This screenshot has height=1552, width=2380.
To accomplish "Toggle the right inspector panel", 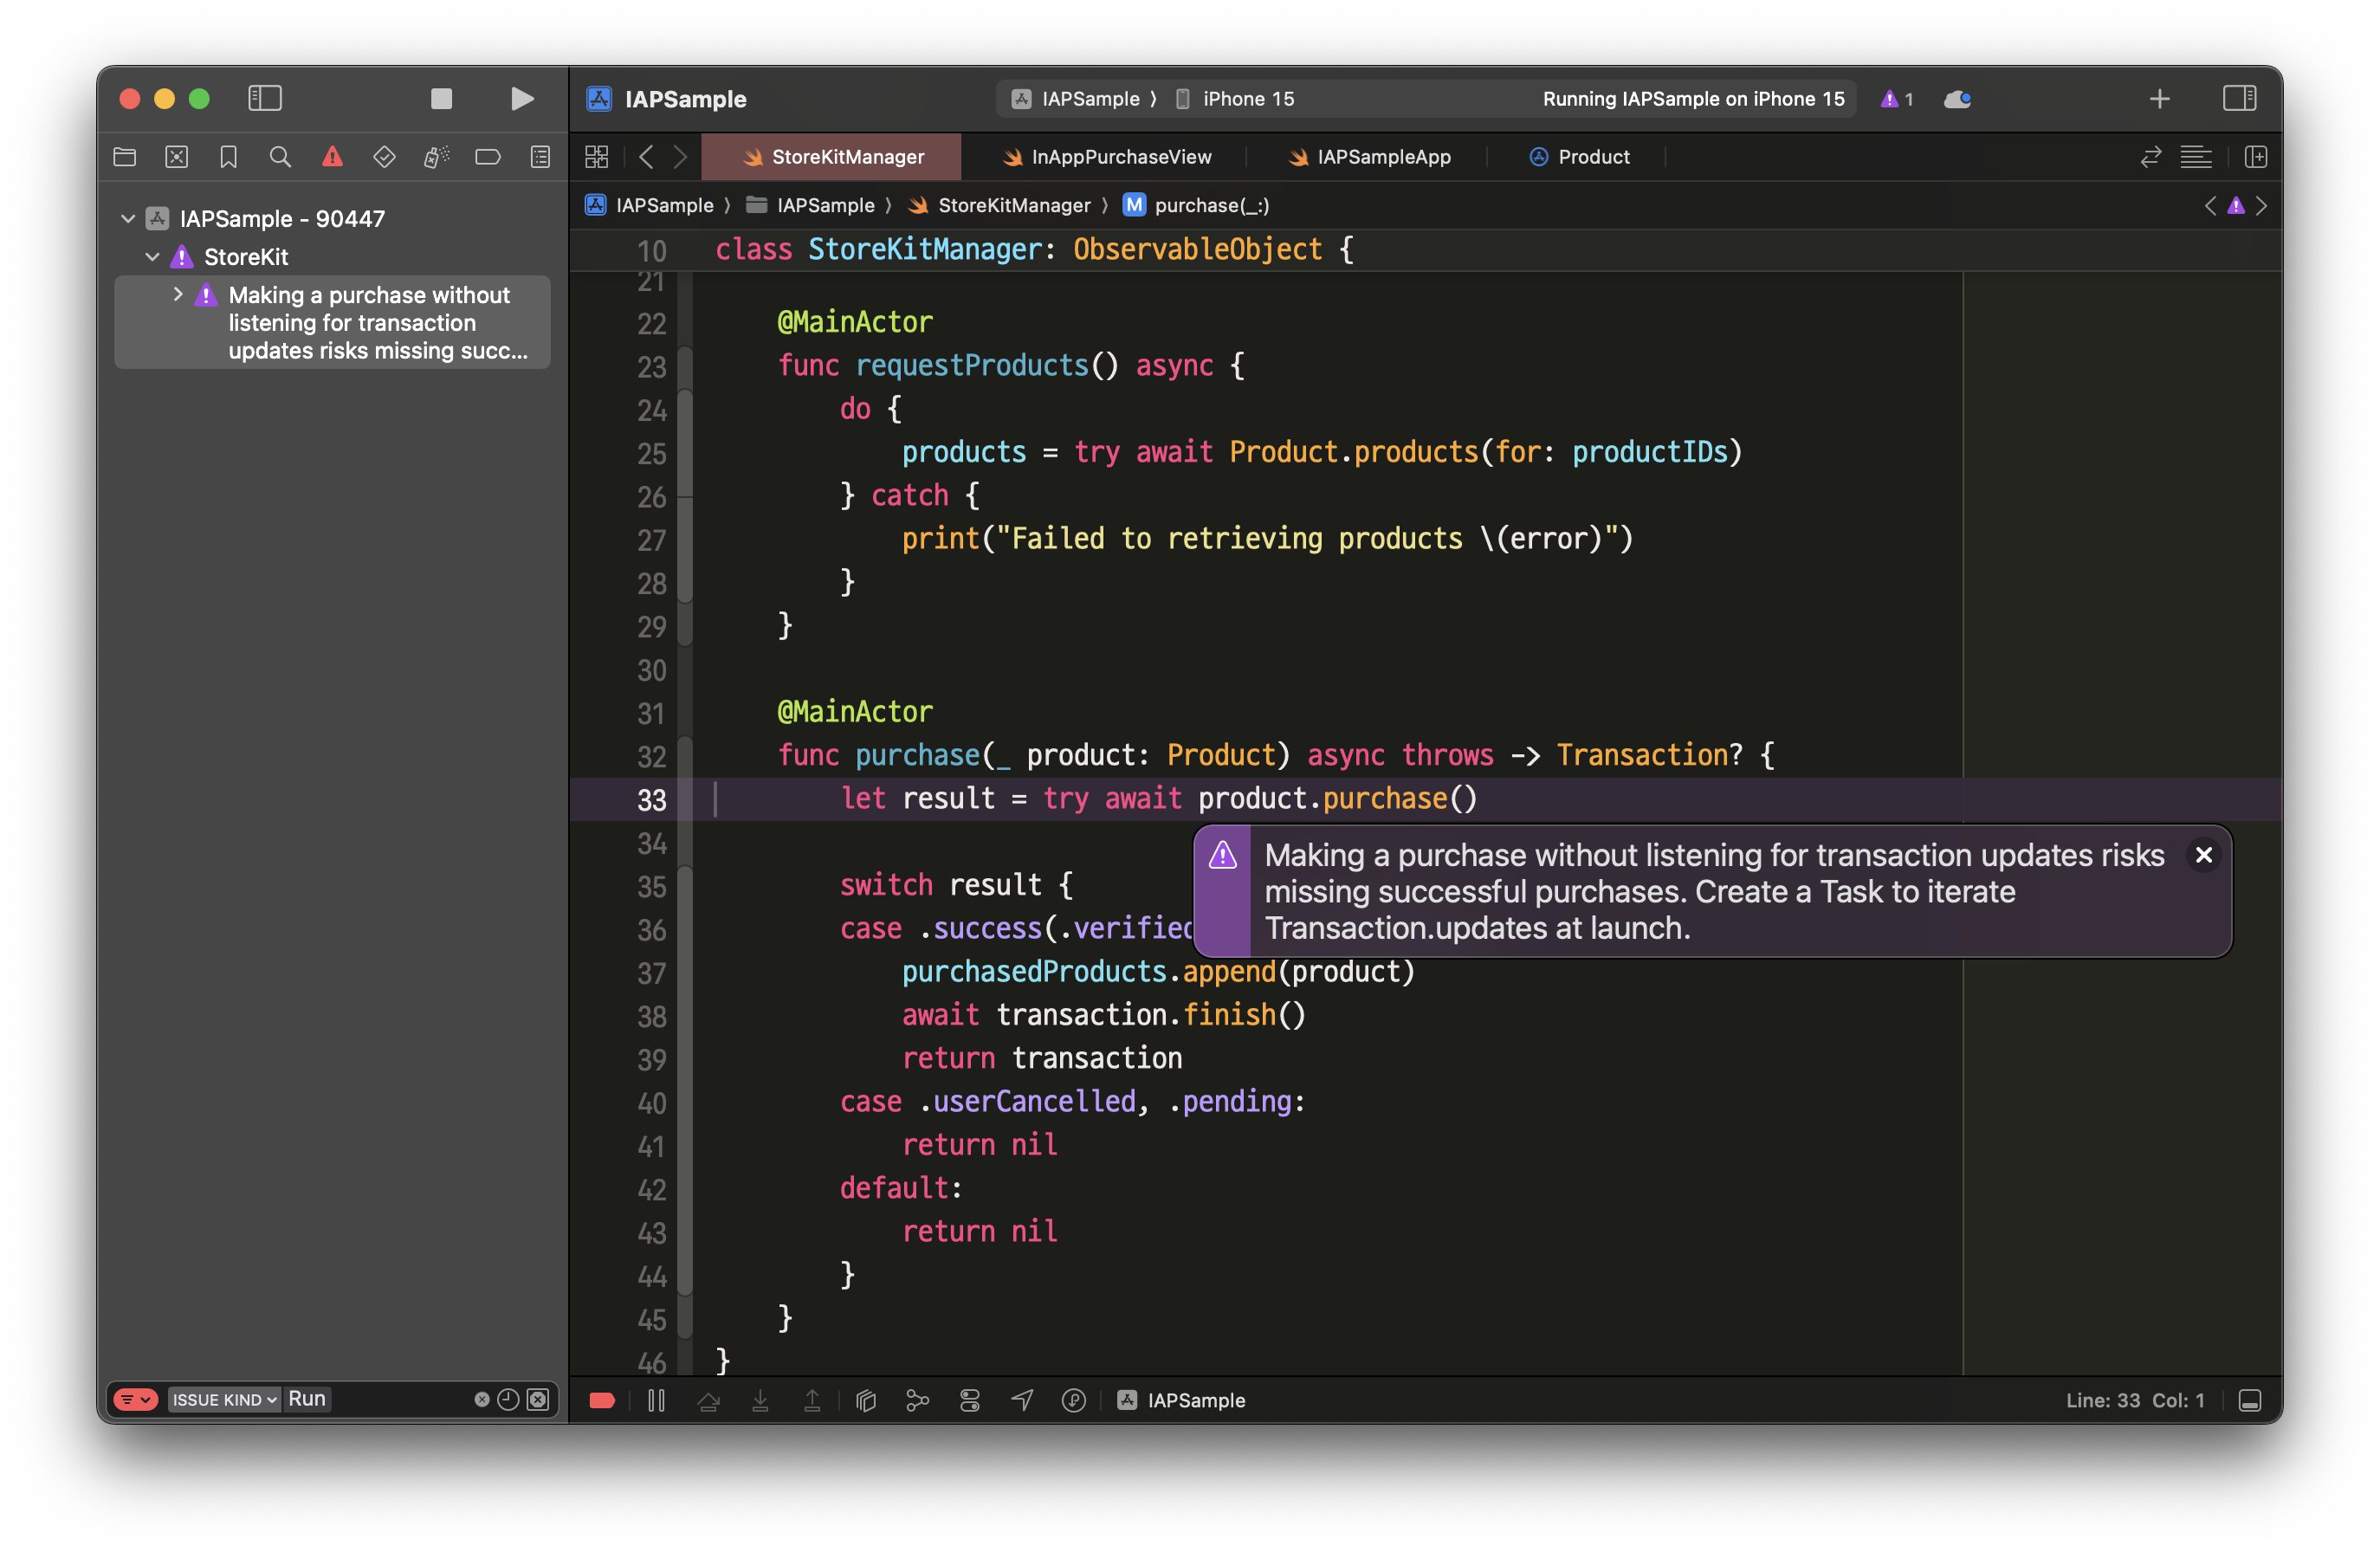I will click(2239, 98).
